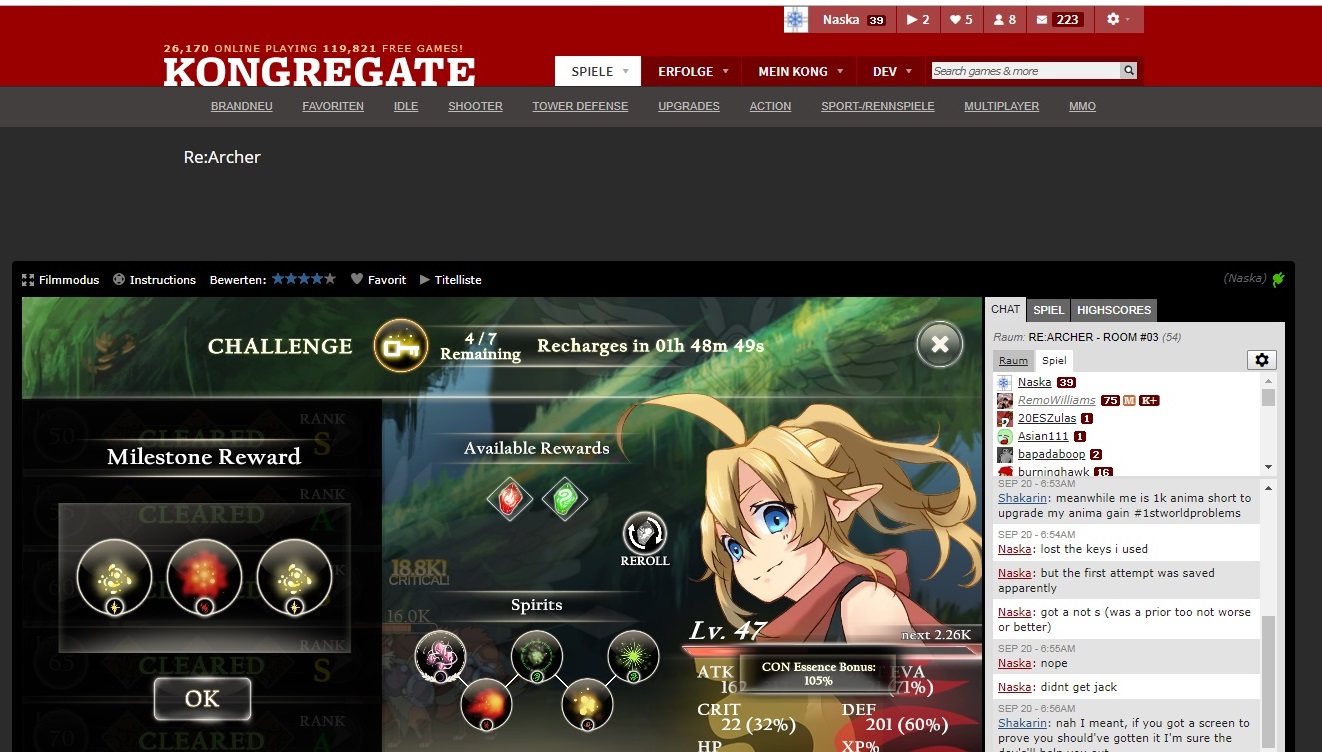Select the green question mark reward gem
The width and height of the screenshot is (1322, 752).
click(x=565, y=499)
